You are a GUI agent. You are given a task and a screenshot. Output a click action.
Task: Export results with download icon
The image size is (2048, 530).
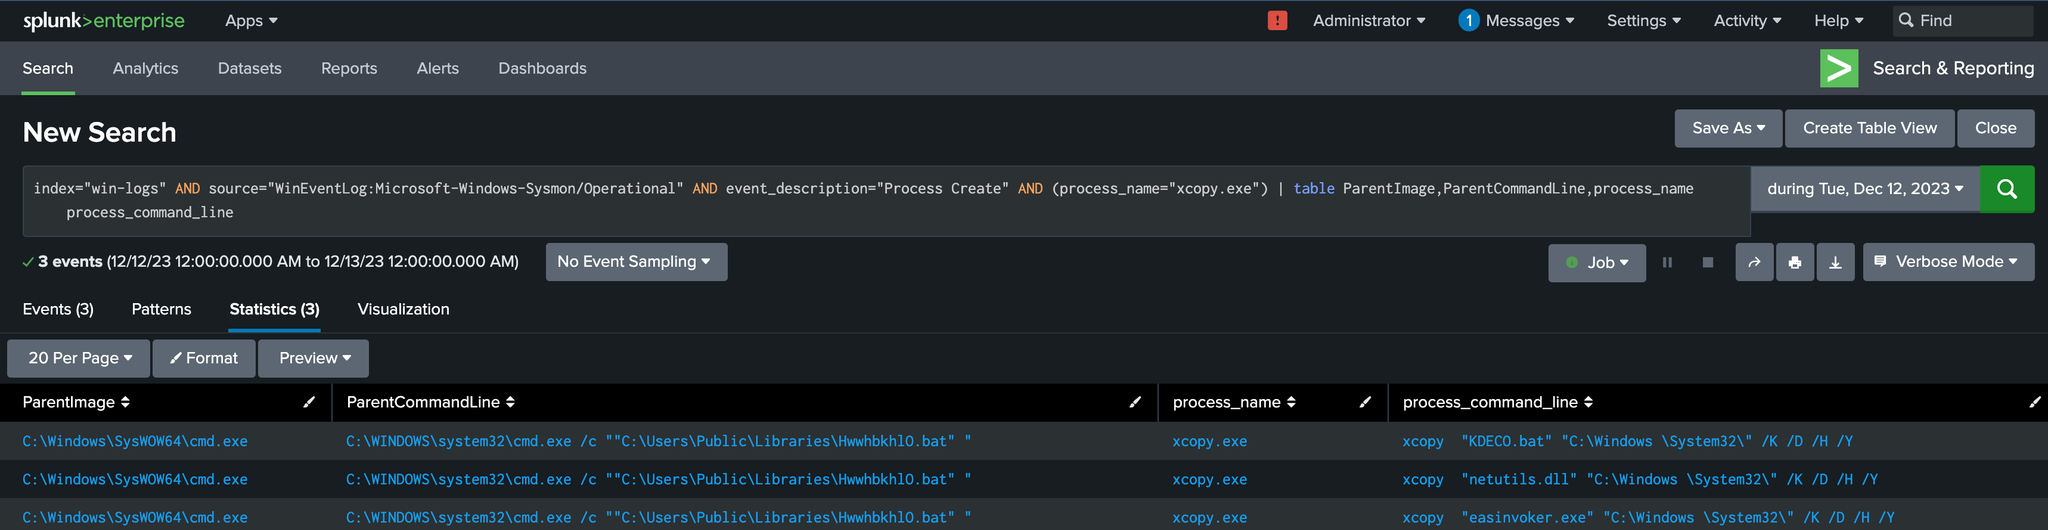click(1835, 262)
